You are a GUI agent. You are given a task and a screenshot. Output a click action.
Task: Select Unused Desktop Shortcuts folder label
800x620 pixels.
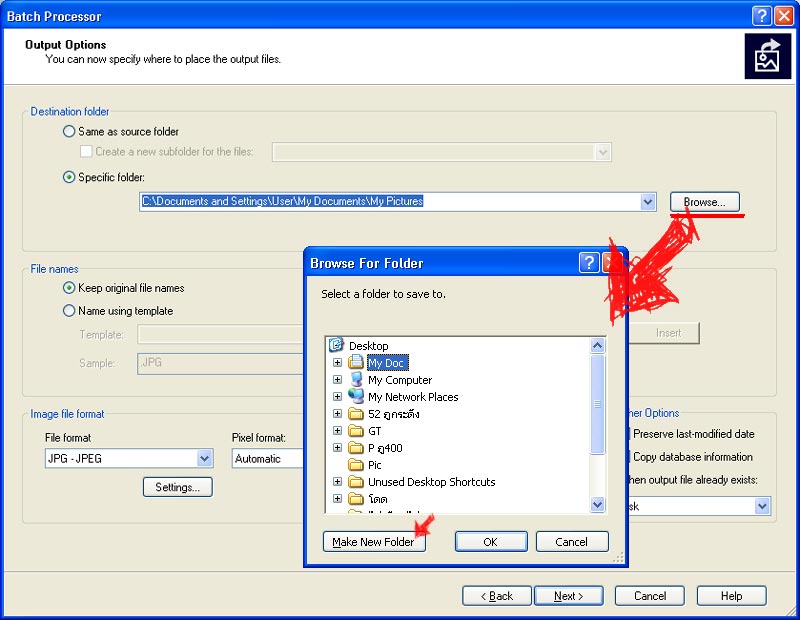pyautogui.click(x=432, y=482)
